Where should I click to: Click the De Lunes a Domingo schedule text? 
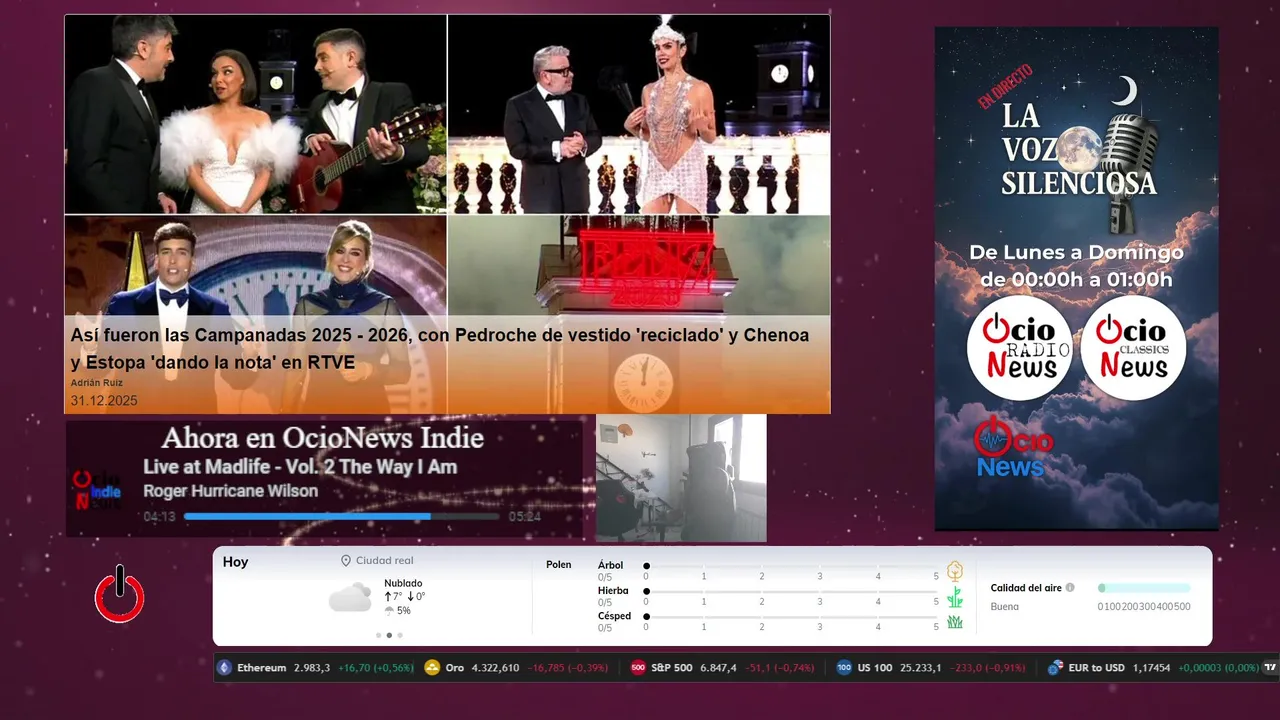point(1076,265)
